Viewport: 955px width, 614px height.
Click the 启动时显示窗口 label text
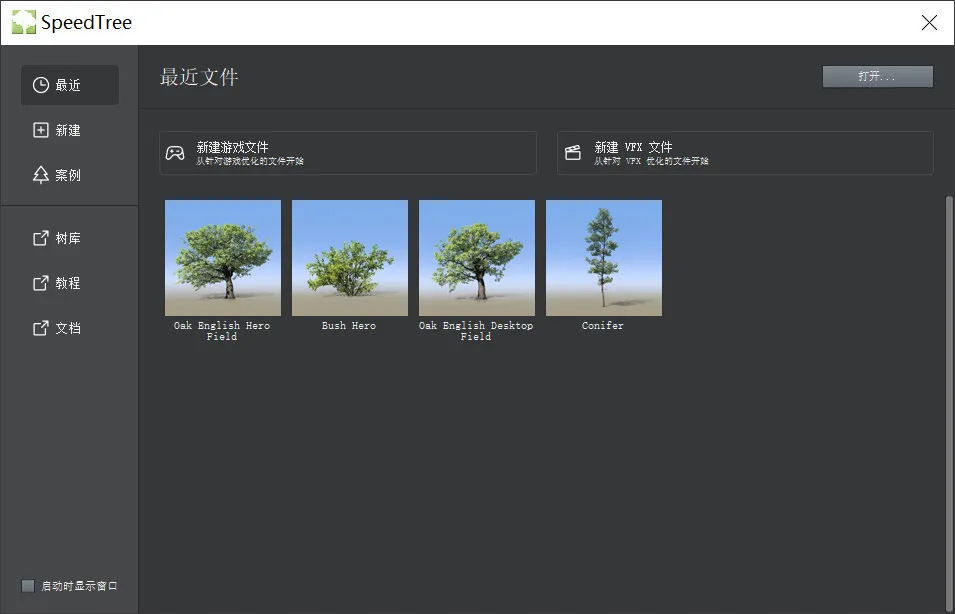(79, 586)
